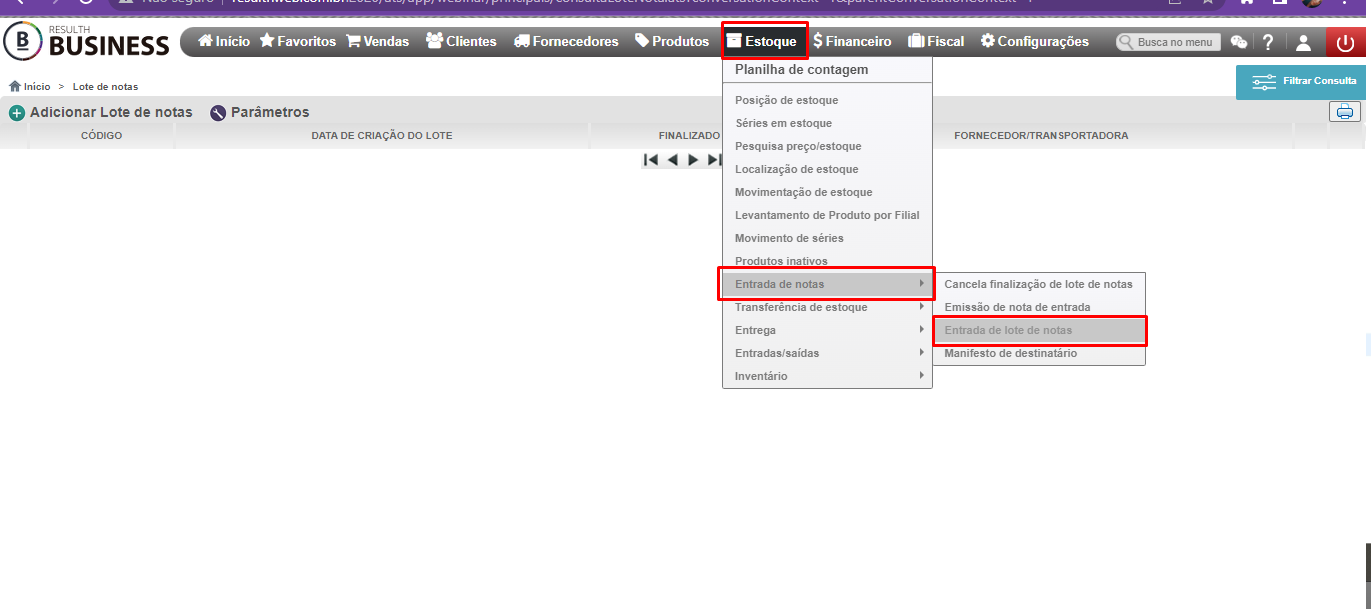This screenshot has height=609, width=1371.
Task: Click the Resulth Business logo
Action: pyautogui.click(x=87, y=41)
